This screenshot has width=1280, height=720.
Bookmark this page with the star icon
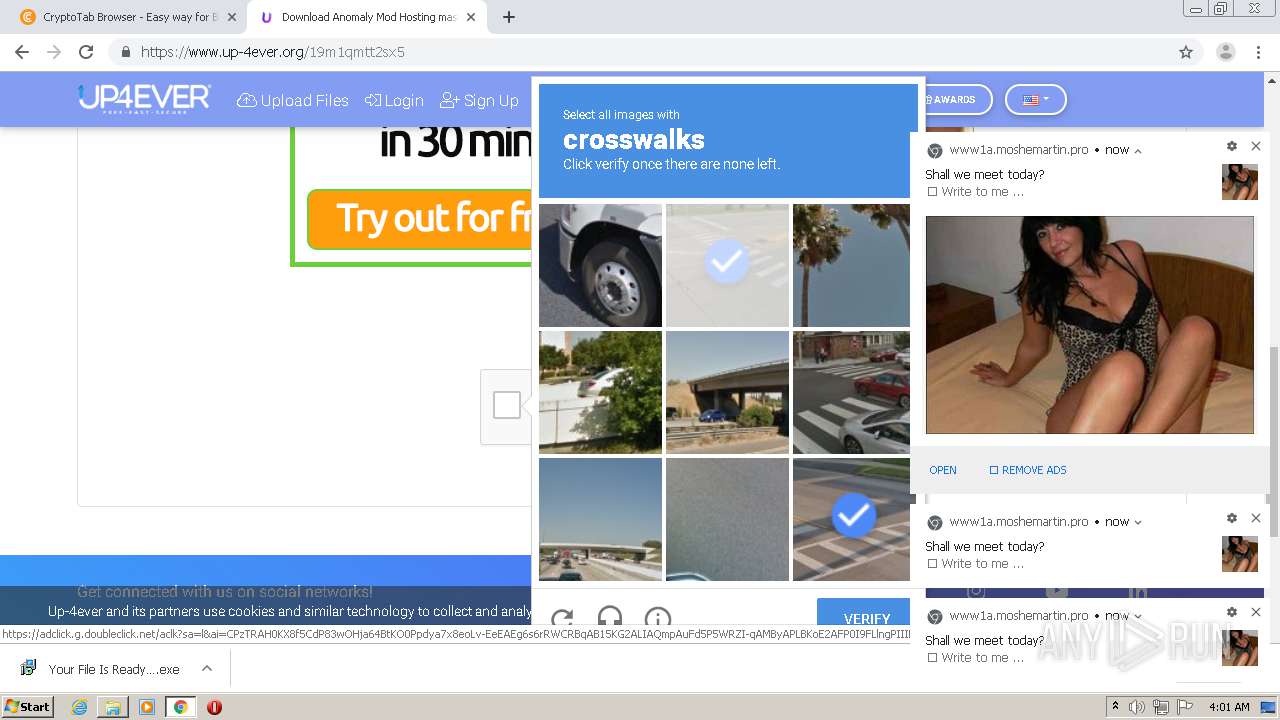pyautogui.click(x=1186, y=52)
